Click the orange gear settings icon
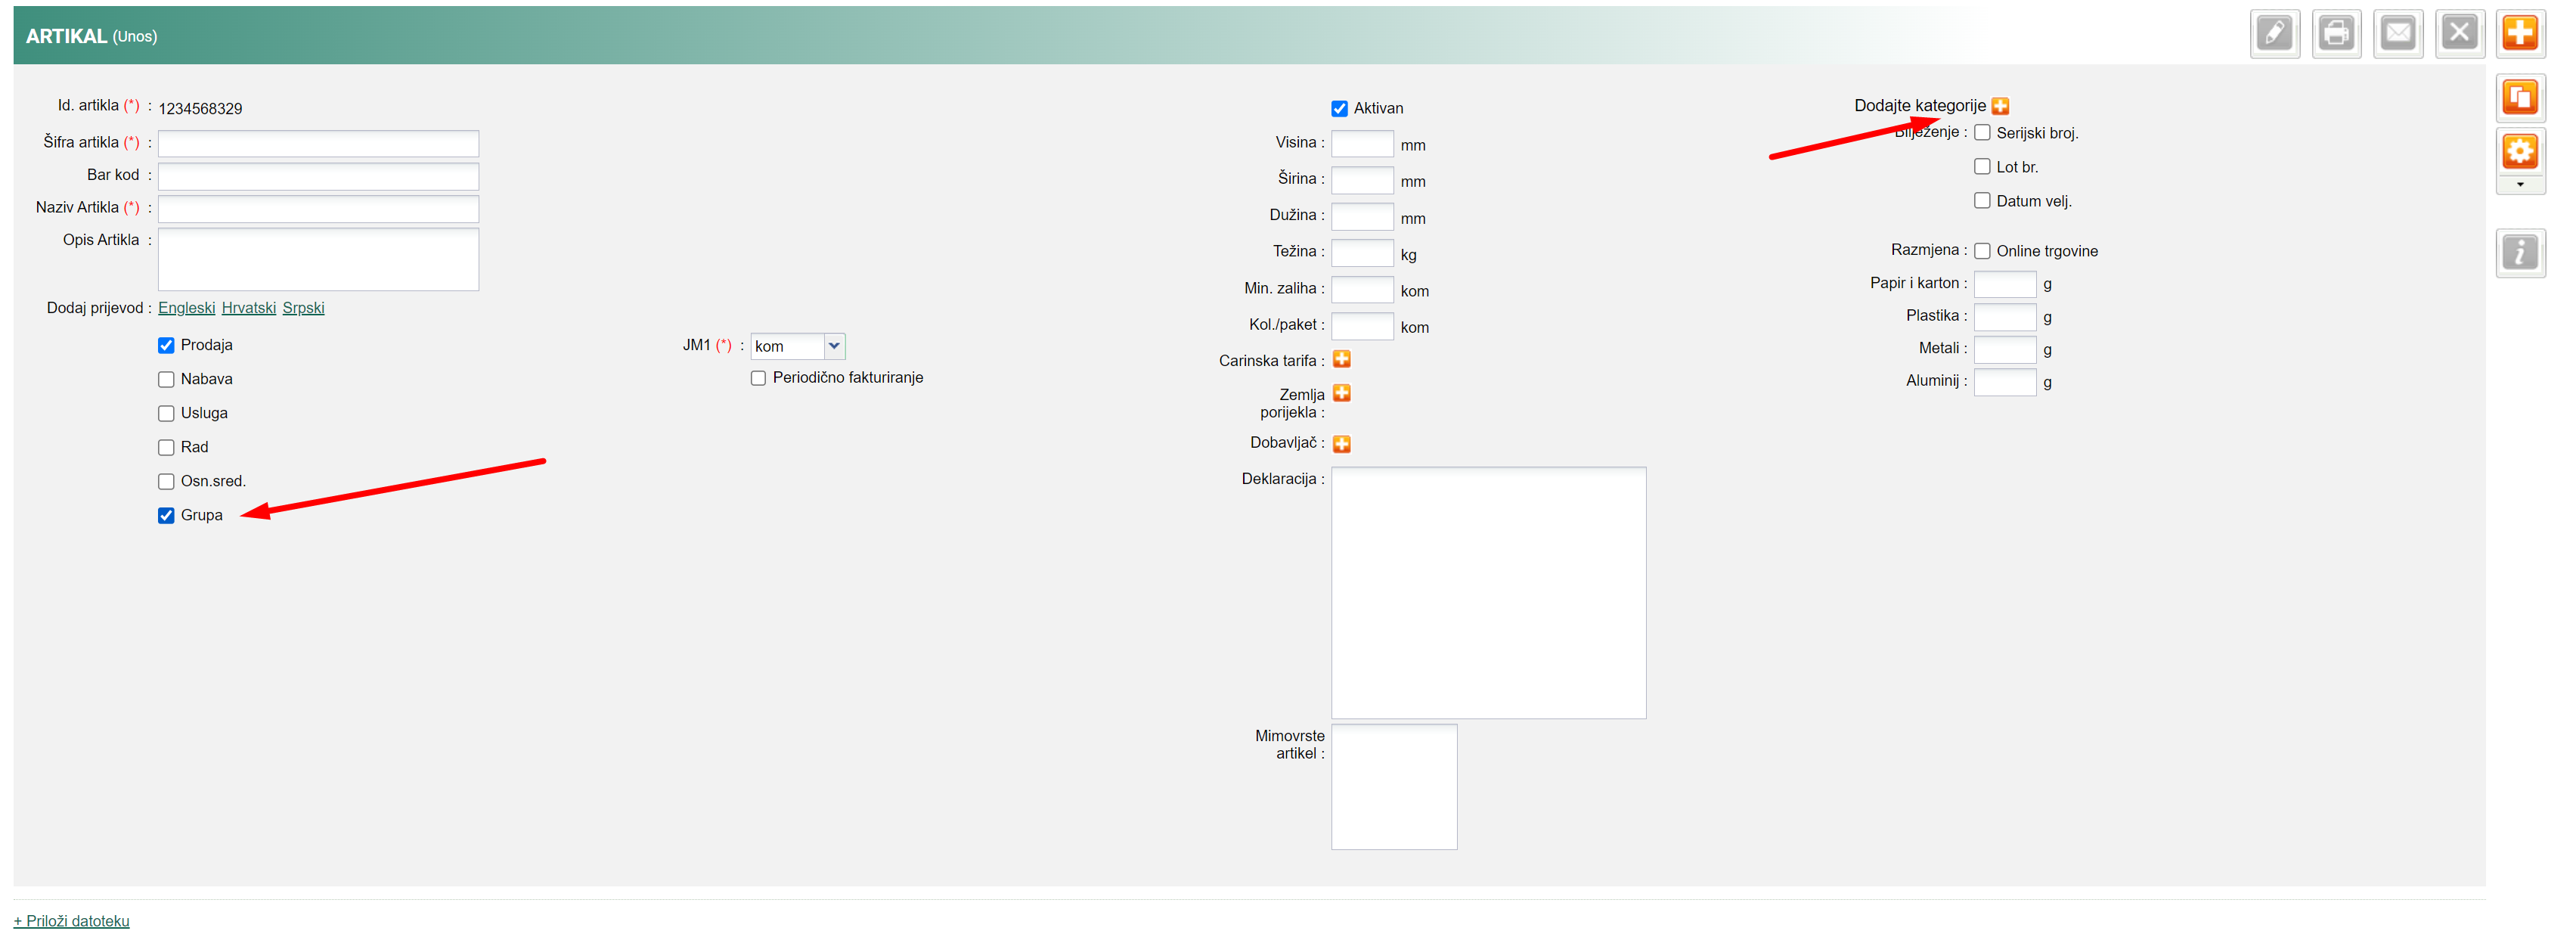2576x934 pixels. point(2519,152)
